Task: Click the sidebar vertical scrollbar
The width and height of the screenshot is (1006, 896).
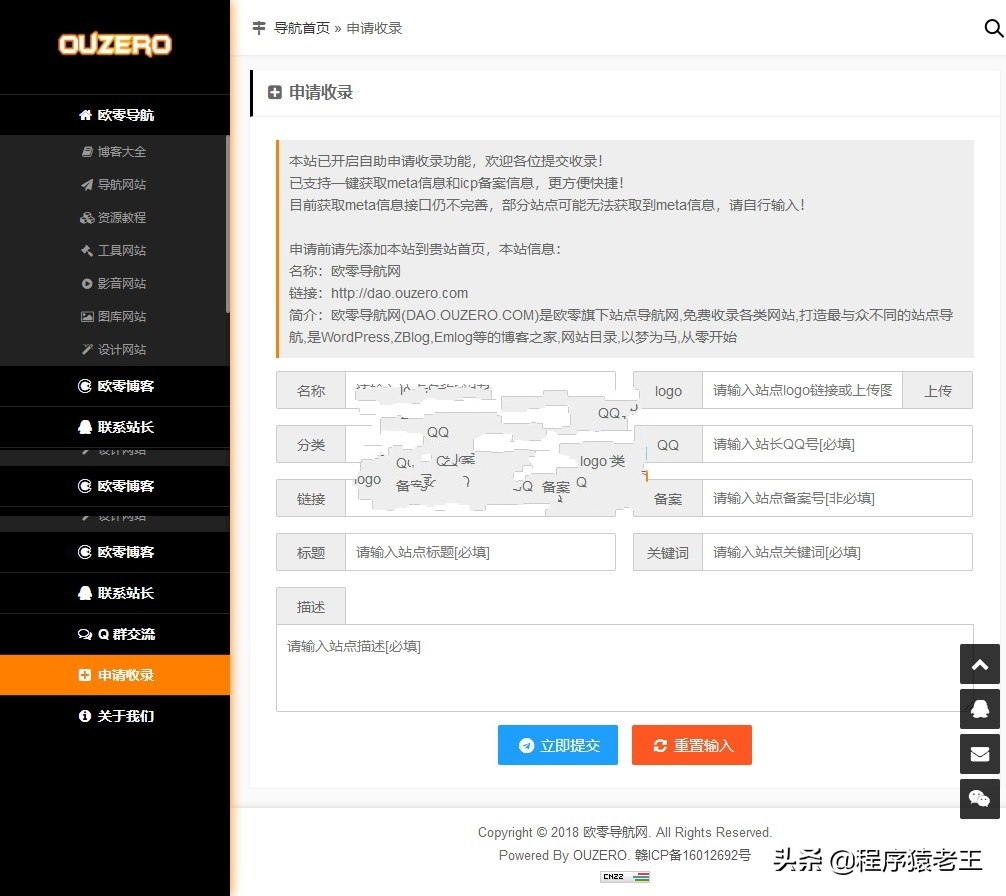Action: pyautogui.click(x=228, y=224)
